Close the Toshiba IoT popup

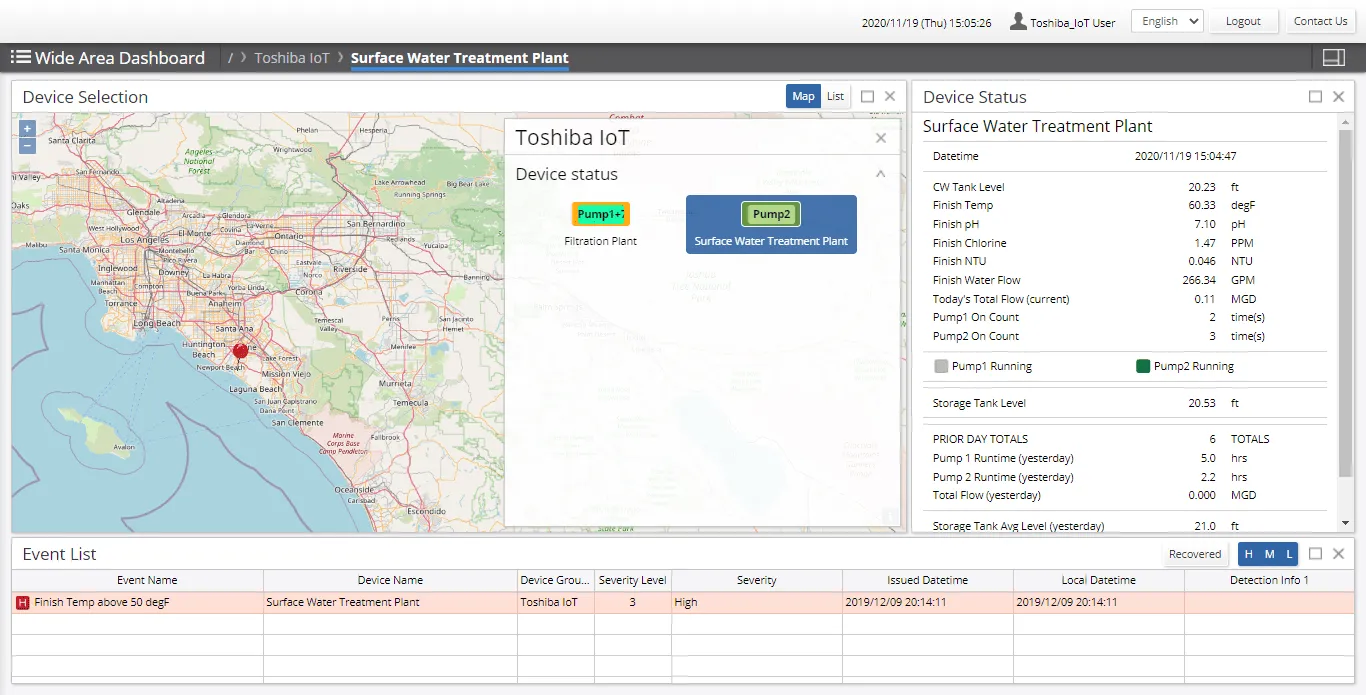pos(880,139)
